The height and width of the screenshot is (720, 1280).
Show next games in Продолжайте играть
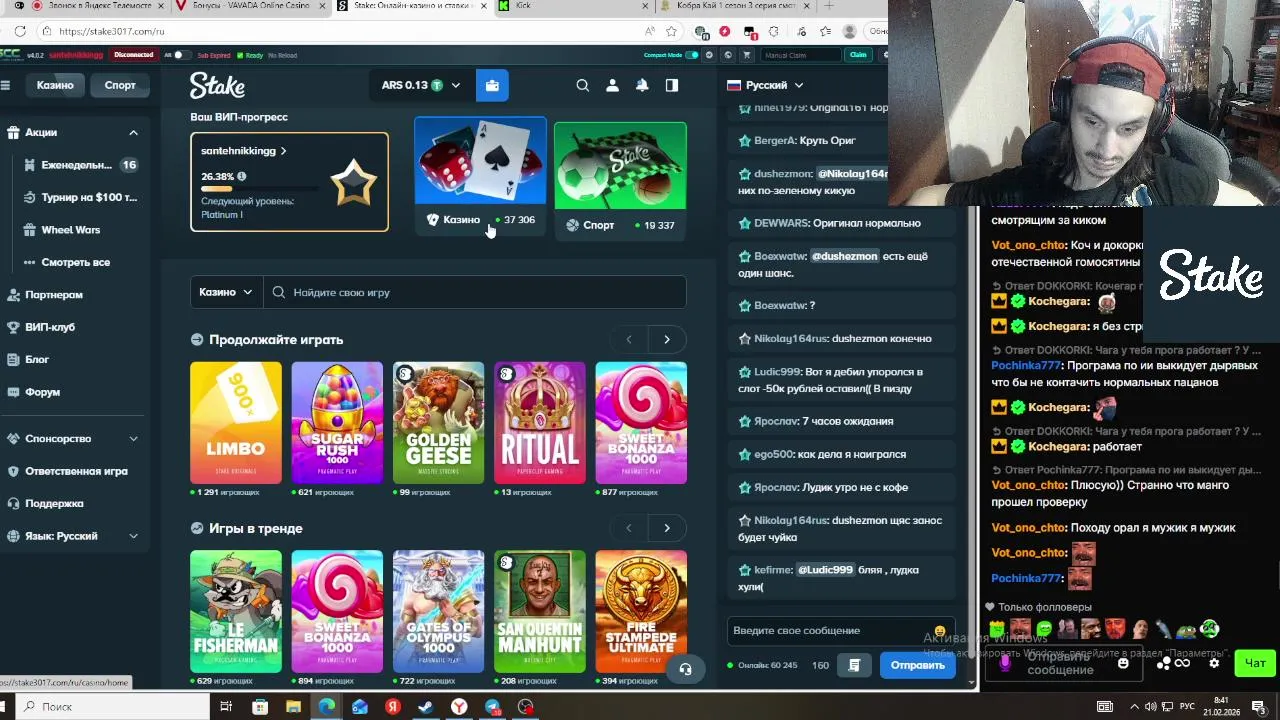point(667,339)
